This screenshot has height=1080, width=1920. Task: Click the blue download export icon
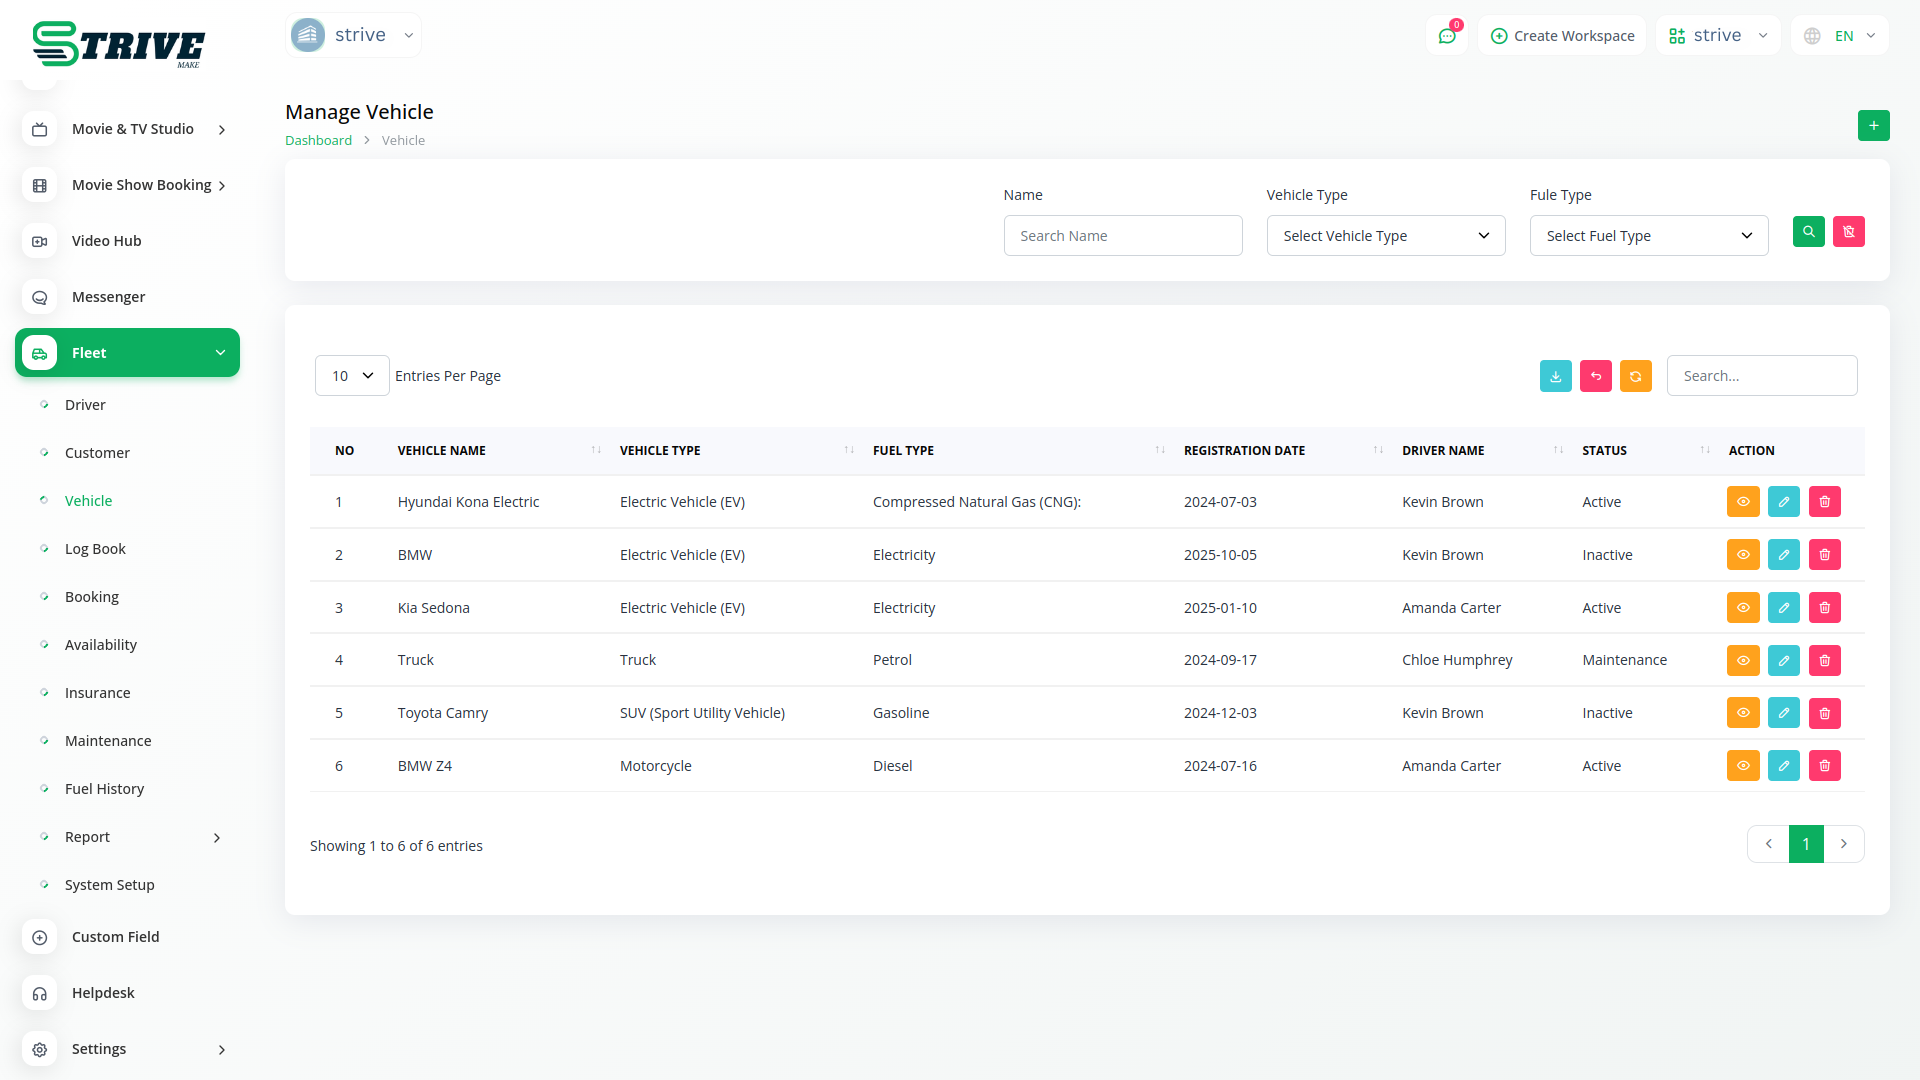point(1555,376)
